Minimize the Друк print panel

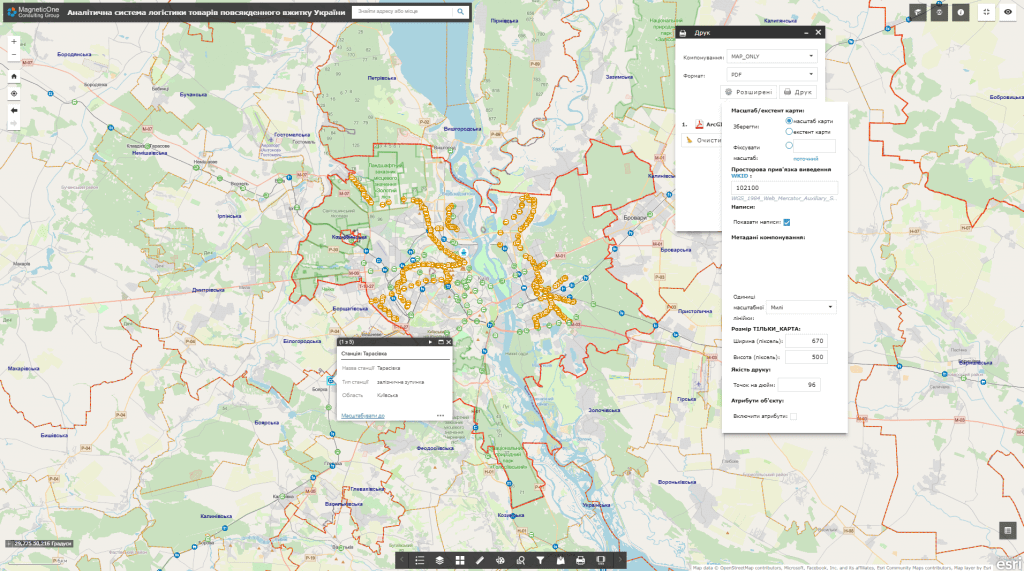tap(807, 32)
